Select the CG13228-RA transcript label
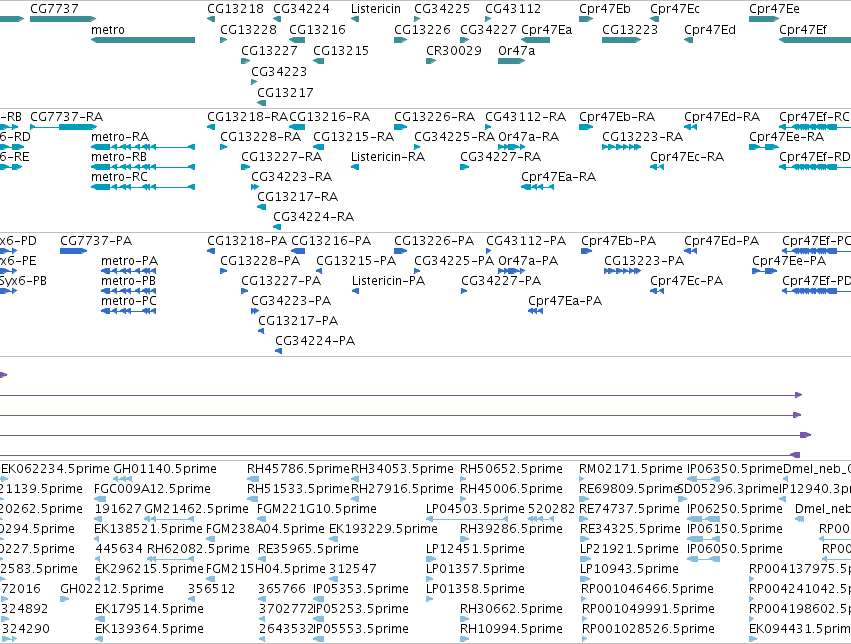 coord(261,137)
